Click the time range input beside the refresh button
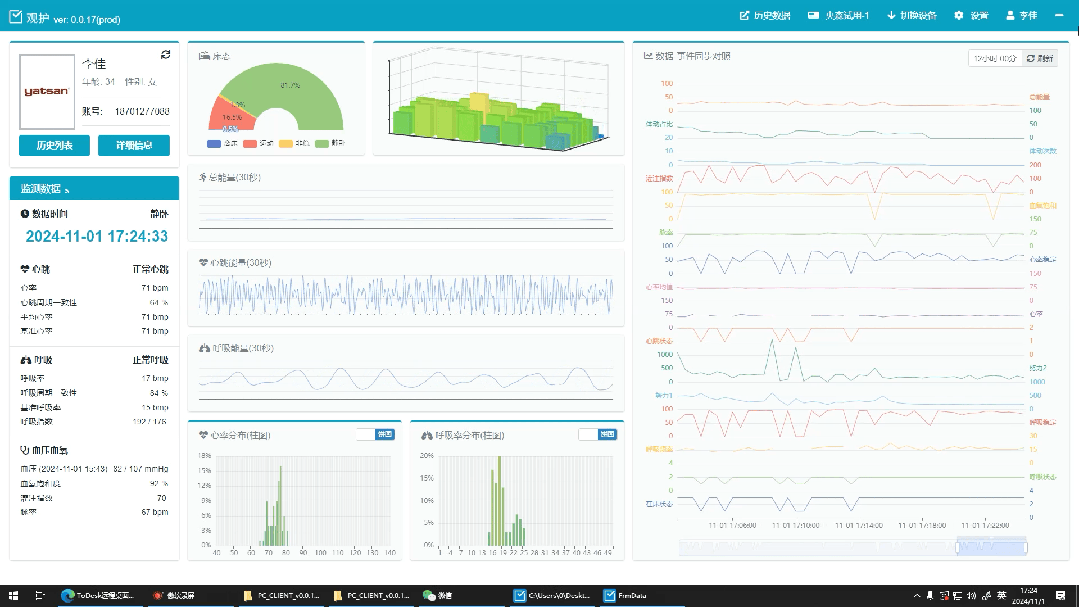 point(995,58)
